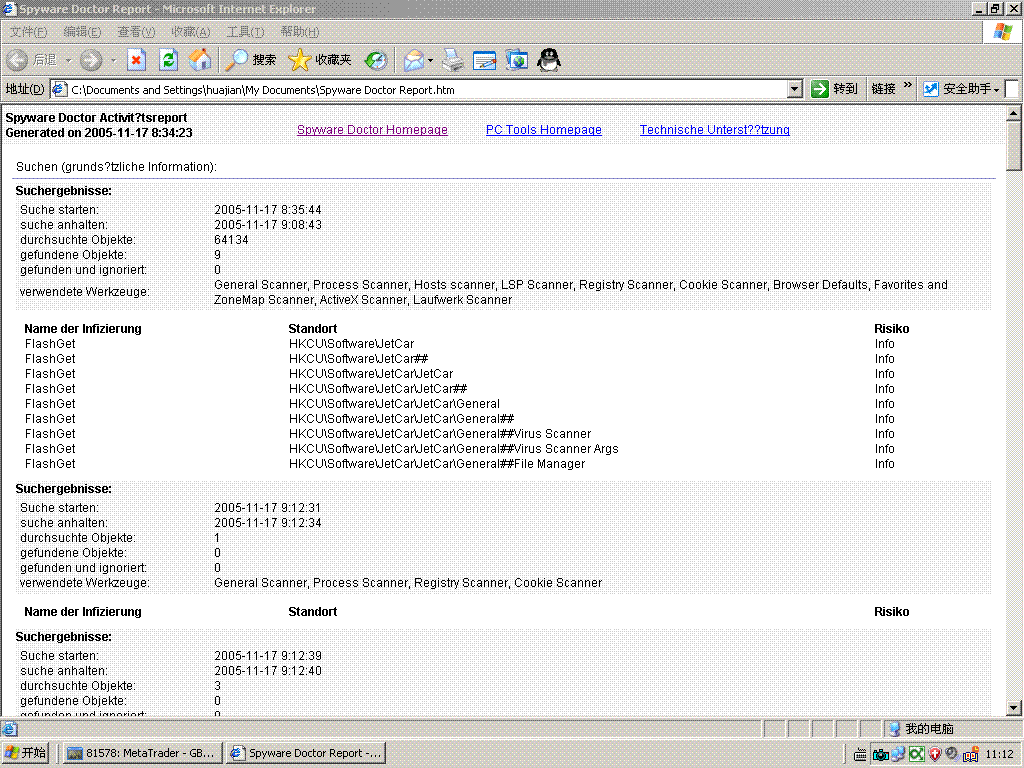Expand the Back button history arrow

[67, 60]
